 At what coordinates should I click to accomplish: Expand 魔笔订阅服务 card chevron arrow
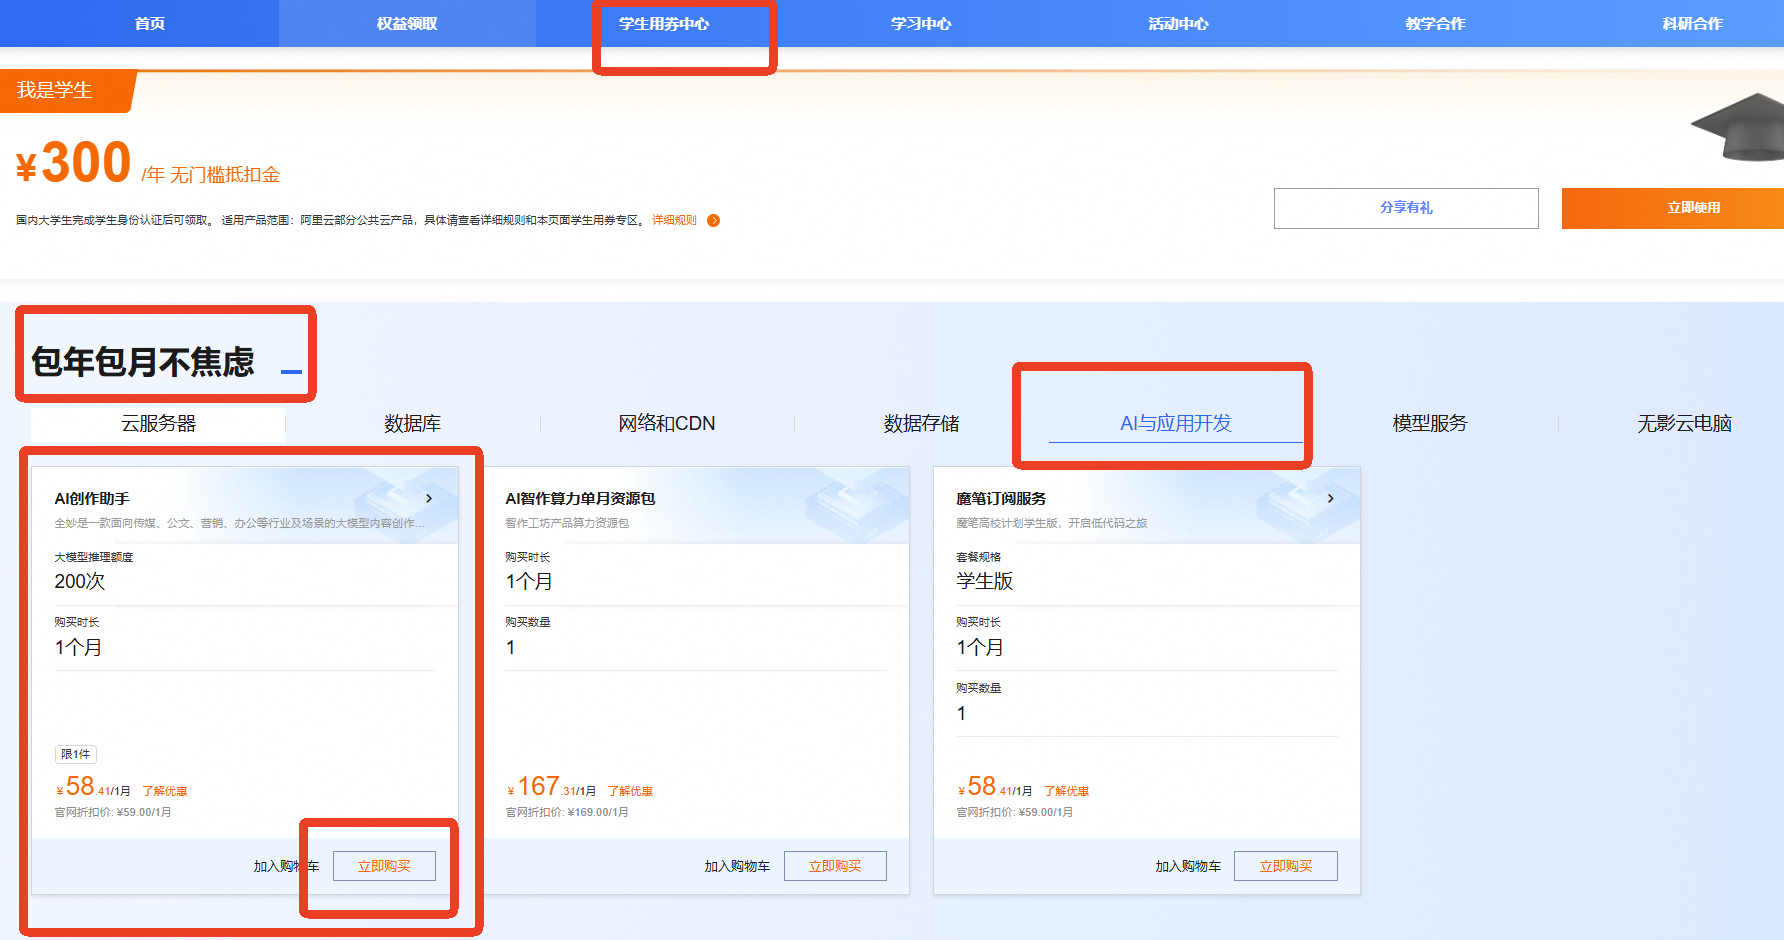click(1330, 498)
